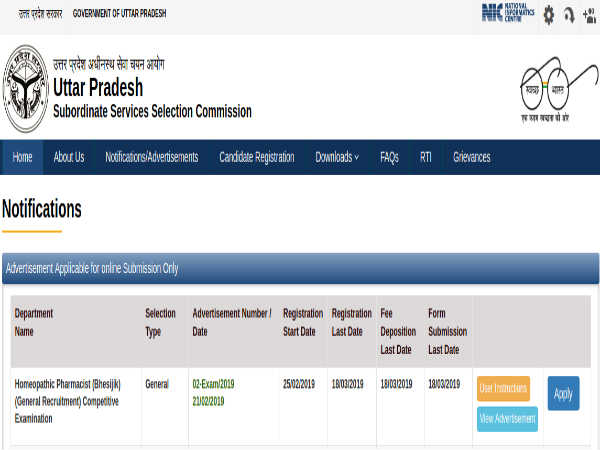Expand the Downloads dropdown menu

click(x=337, y=157)
